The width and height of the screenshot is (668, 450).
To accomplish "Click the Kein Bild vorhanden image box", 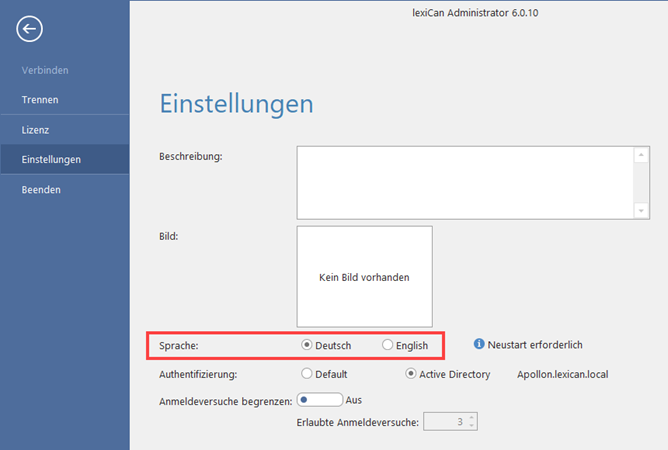I will pos(364,277).
